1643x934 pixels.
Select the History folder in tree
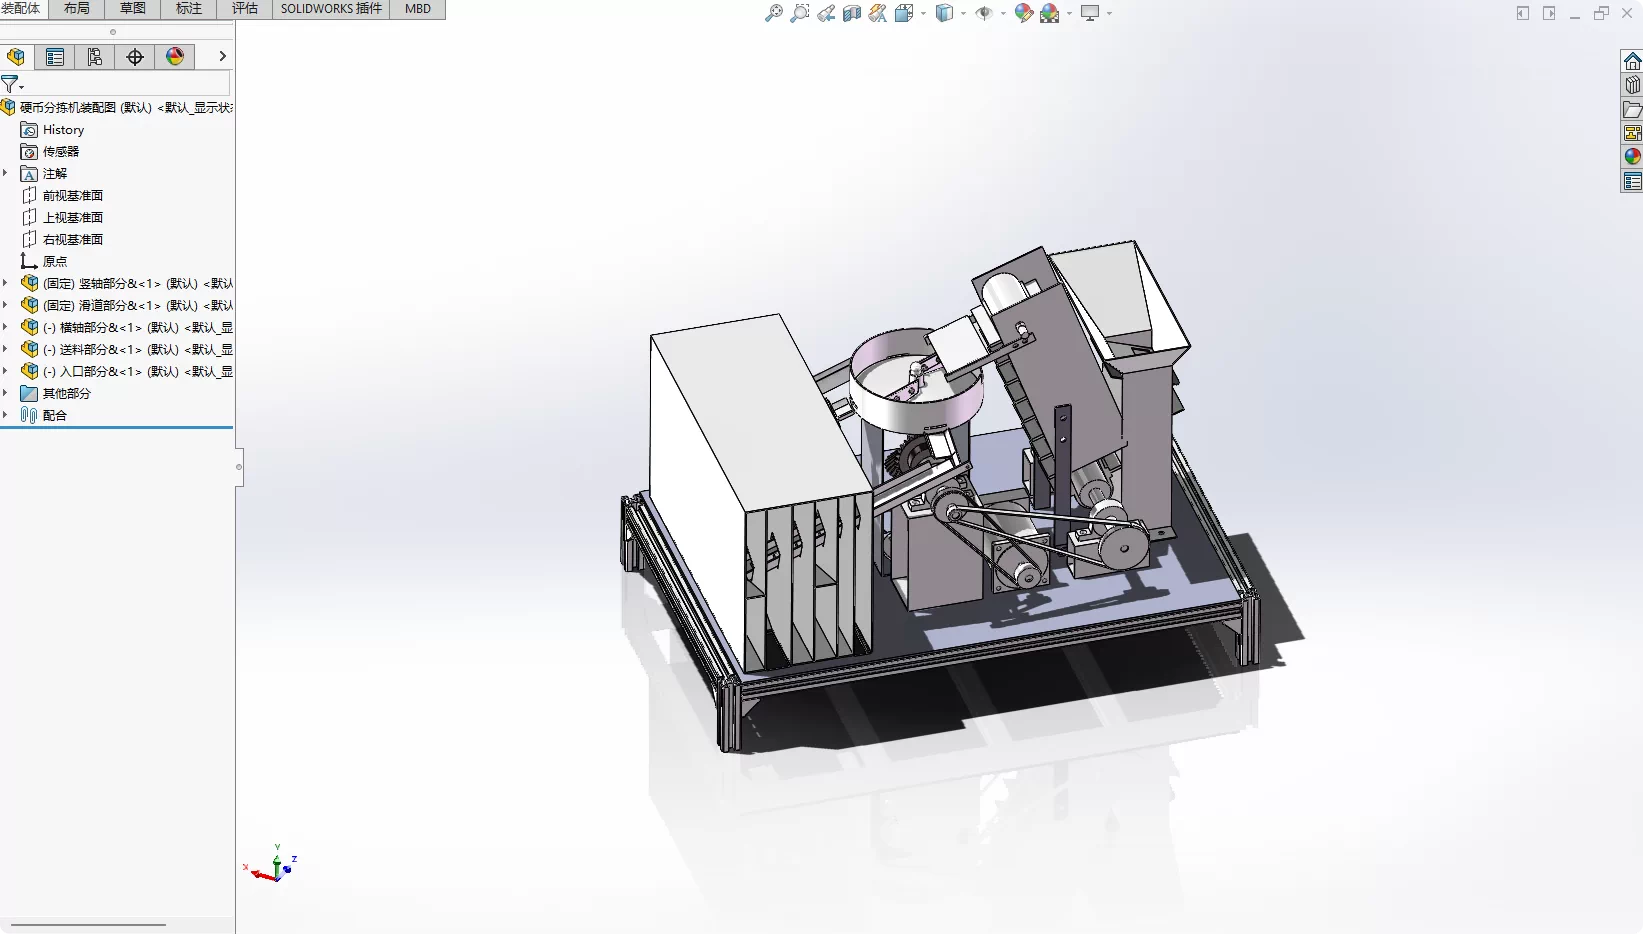[53, 130]
